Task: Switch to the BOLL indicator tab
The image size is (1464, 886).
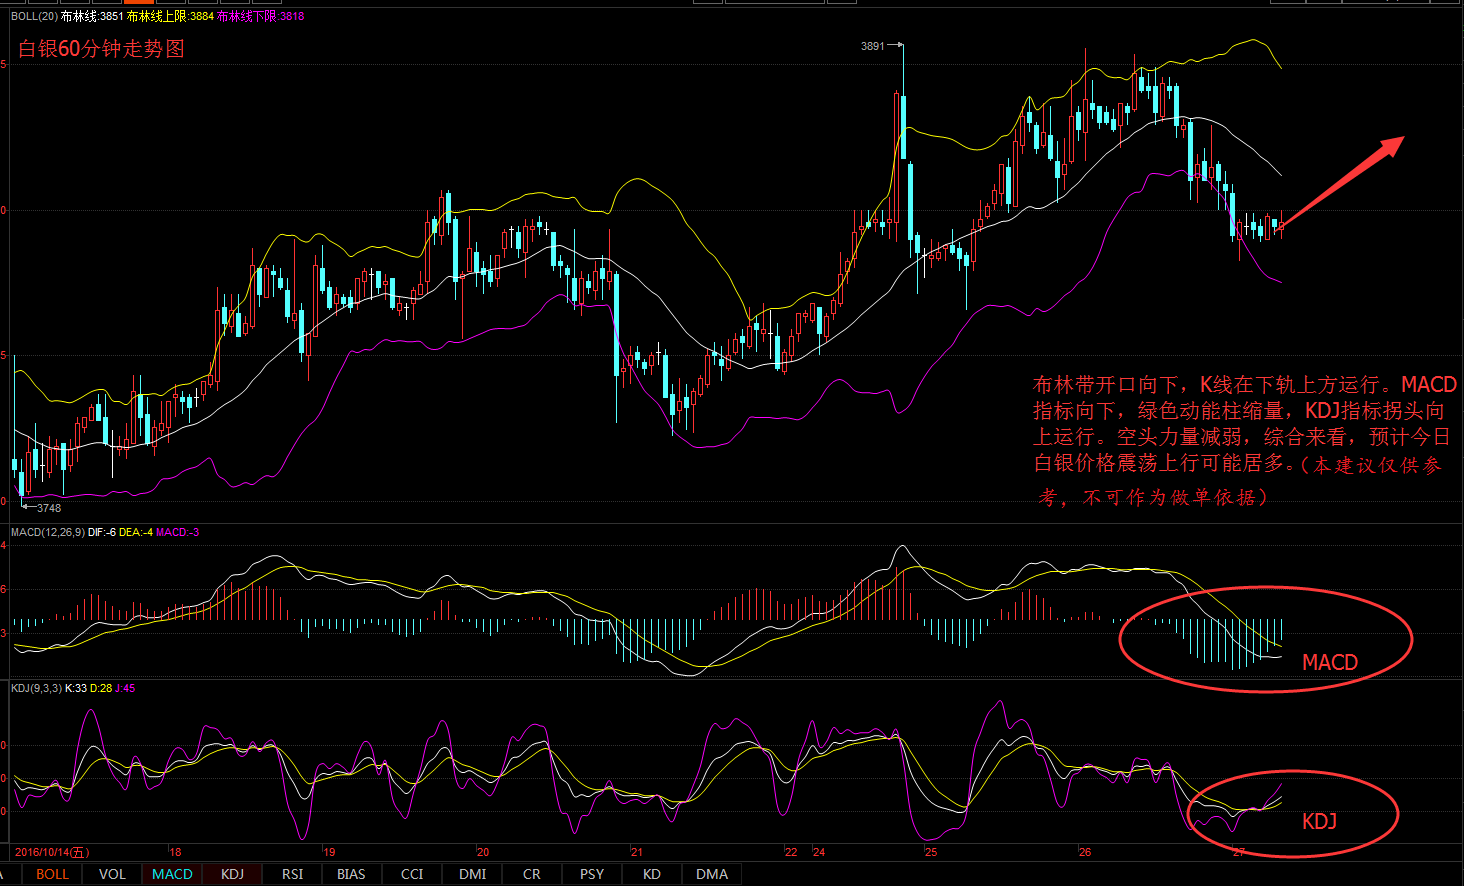Action: [x=52, y=874]
